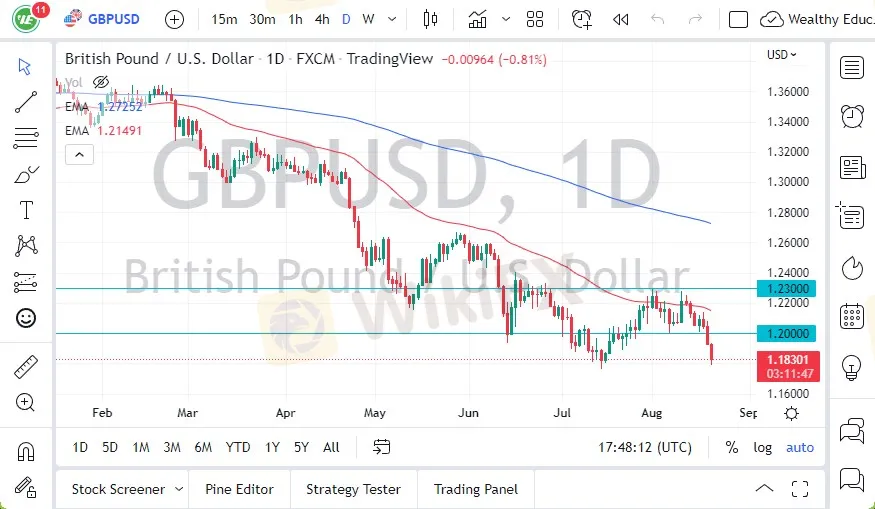Select the trend line drawing tool

[26, 101]
